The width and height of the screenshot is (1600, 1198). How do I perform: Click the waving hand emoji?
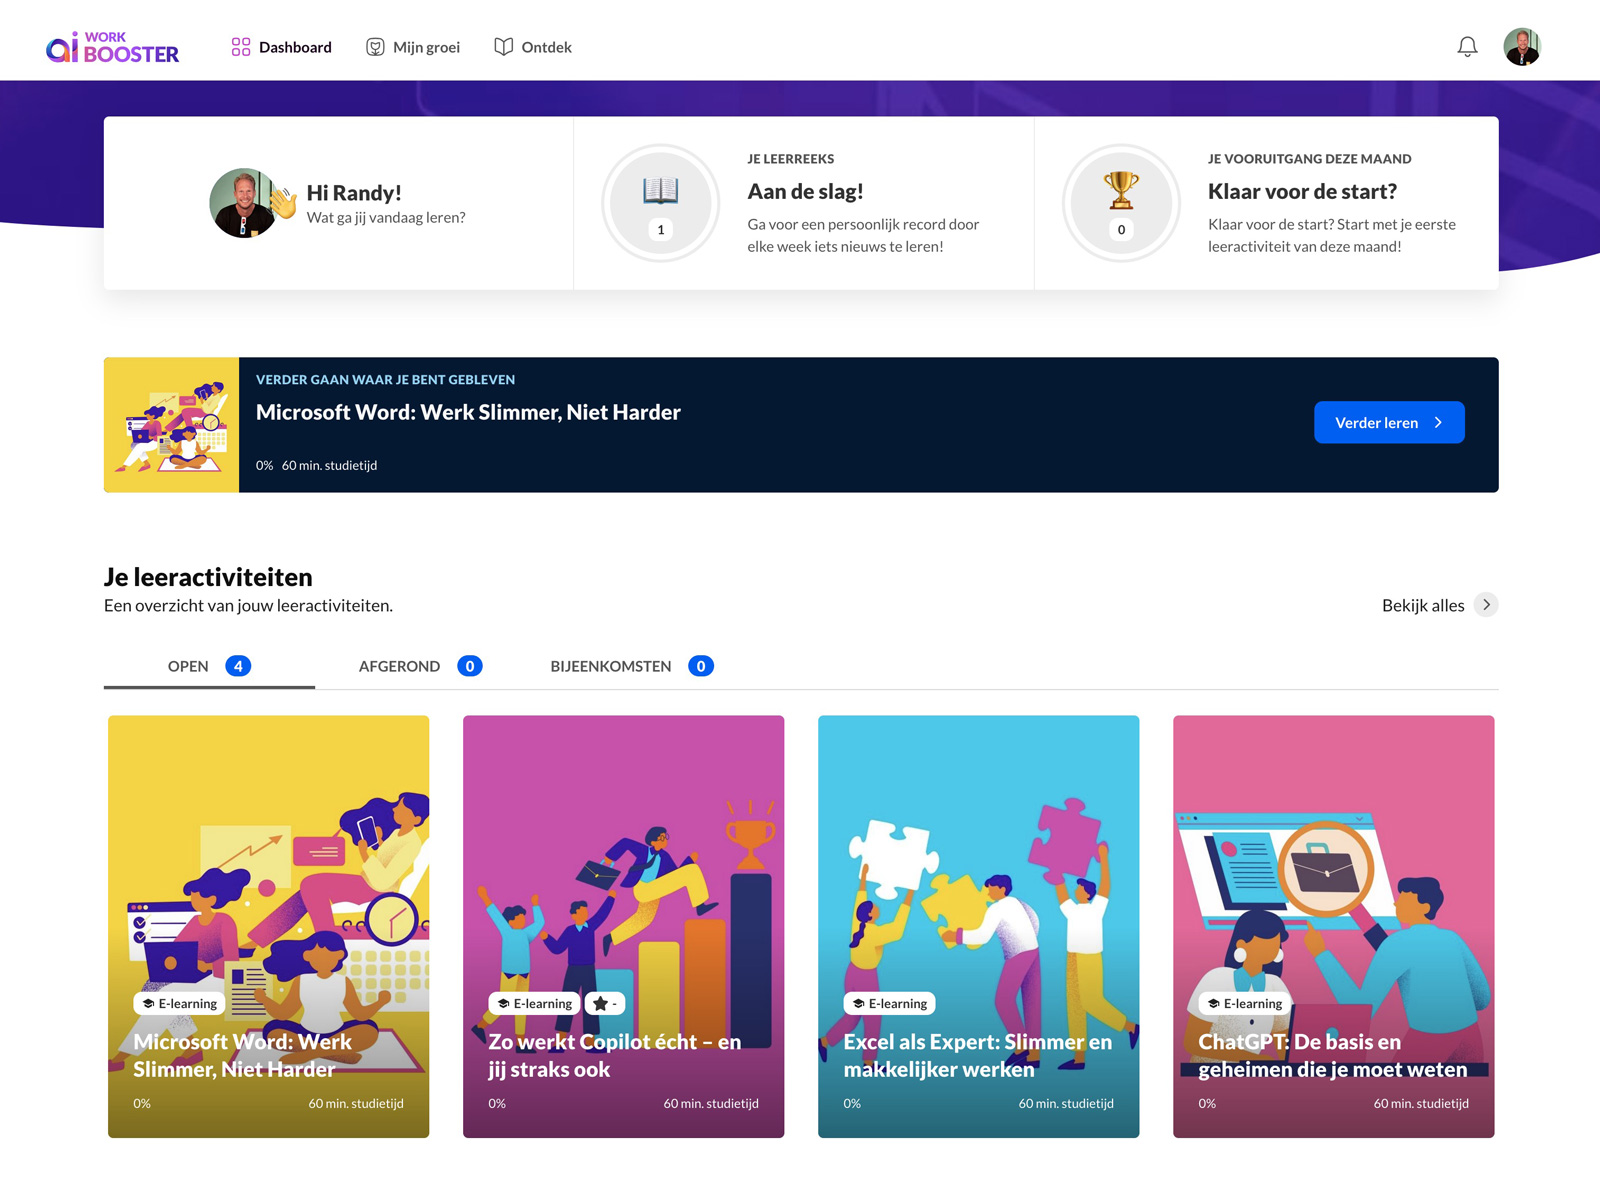click(x=284, y=202)
